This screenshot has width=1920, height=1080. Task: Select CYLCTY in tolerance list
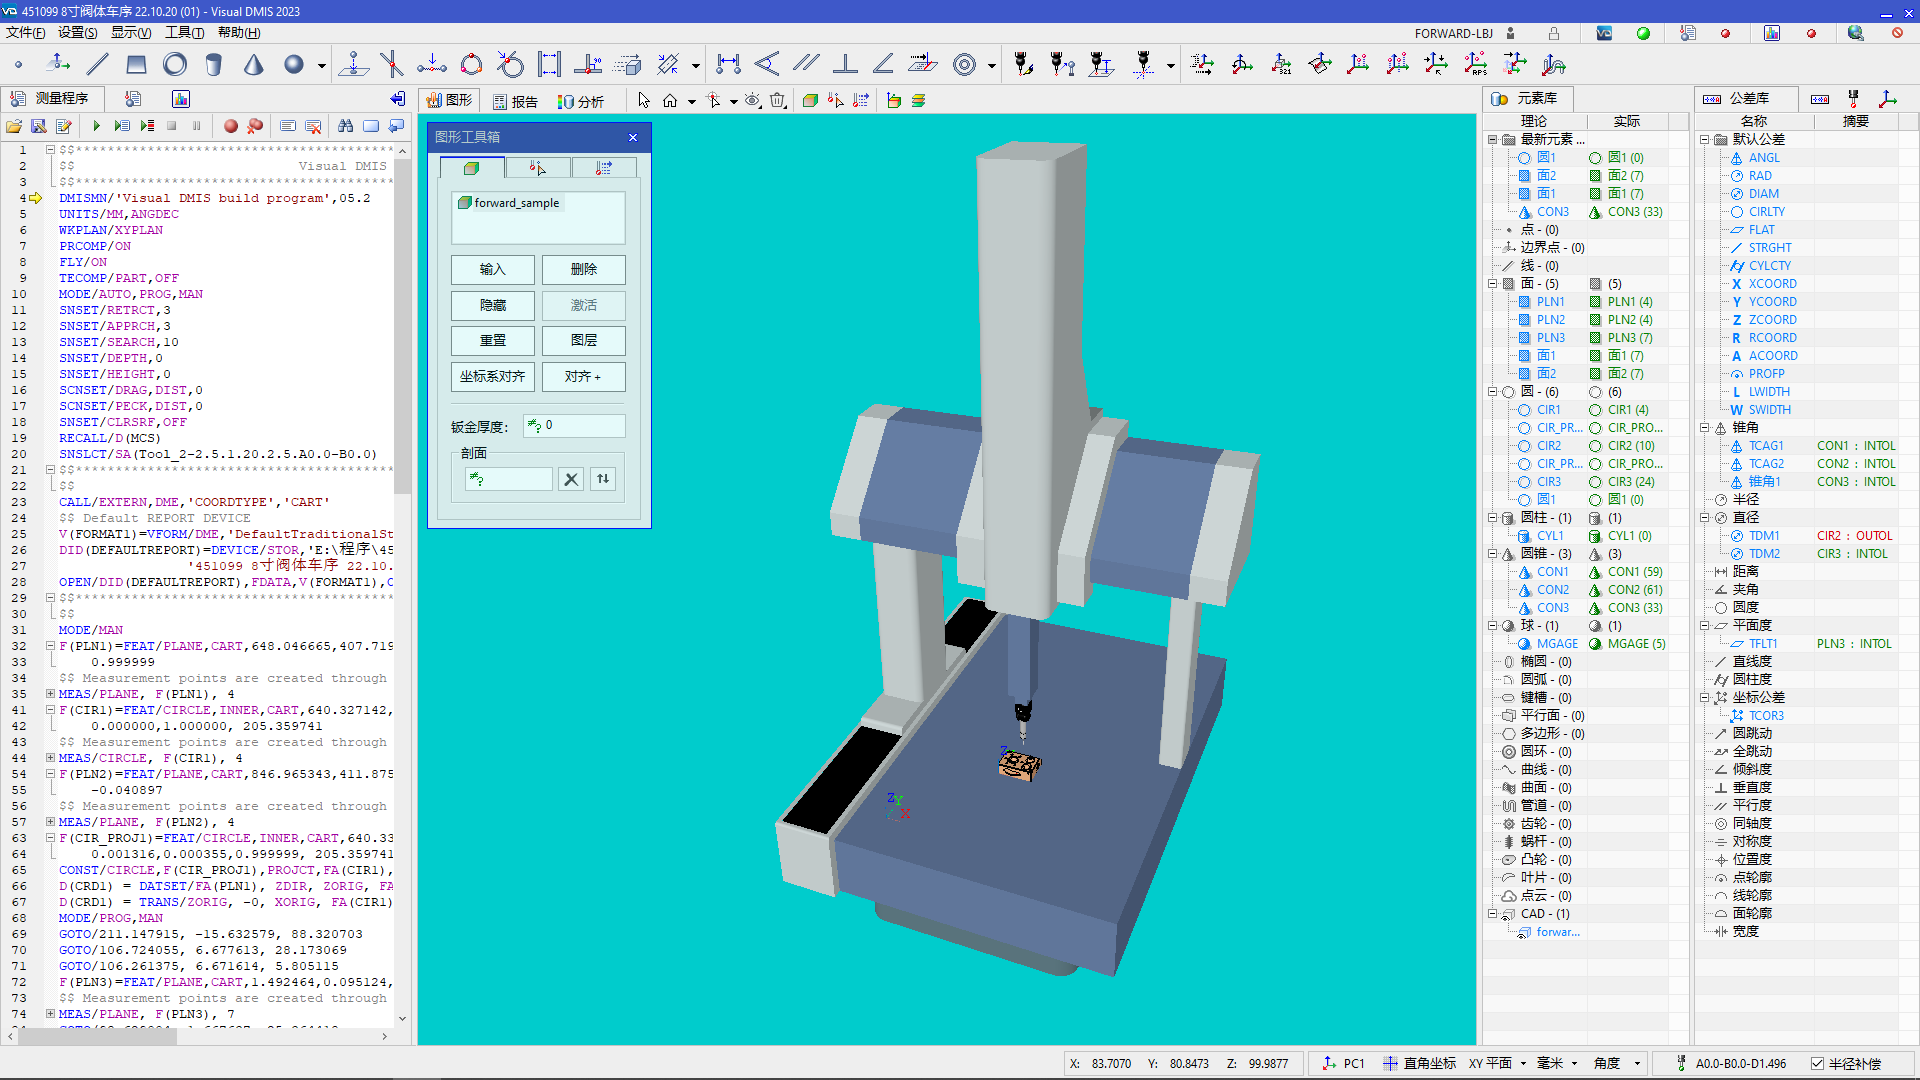[x=1769, y=266]
